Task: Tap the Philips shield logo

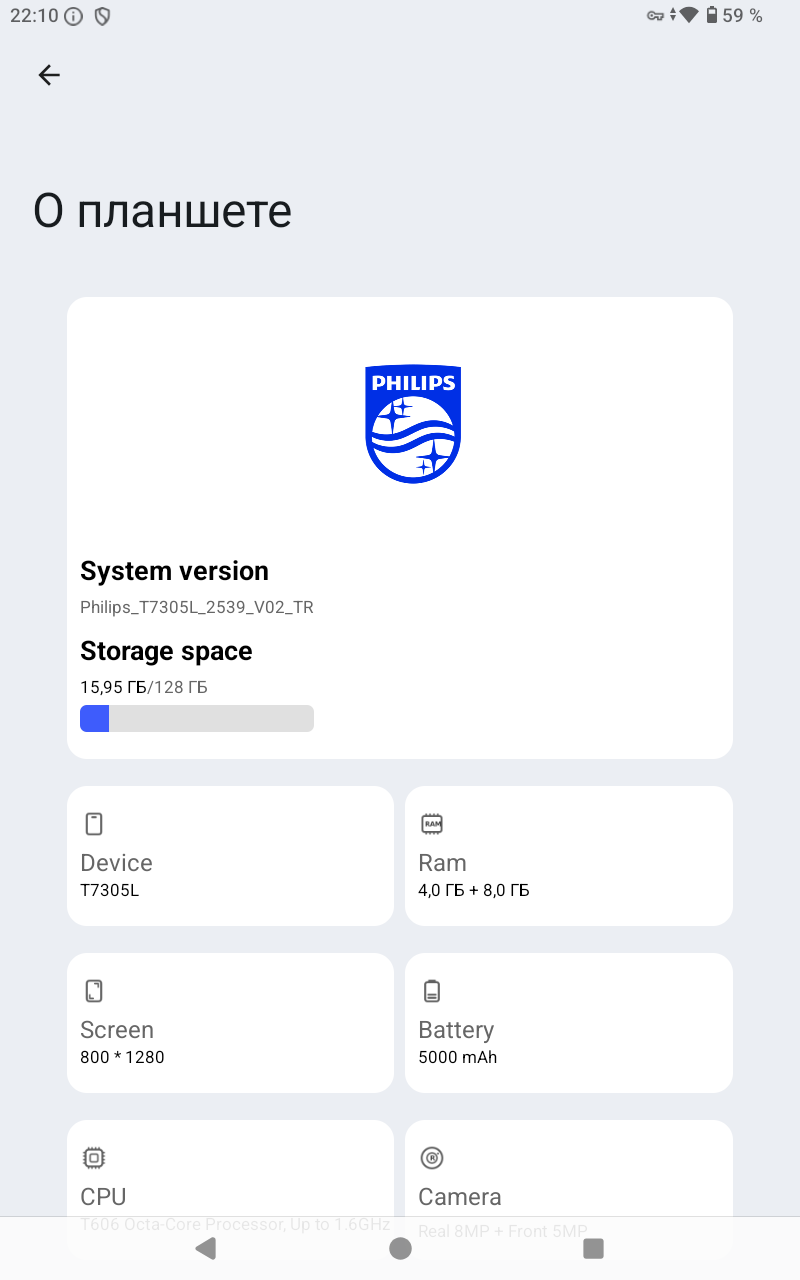Action: click(x=412, y=424)
